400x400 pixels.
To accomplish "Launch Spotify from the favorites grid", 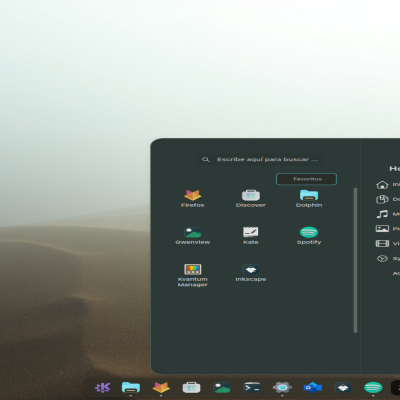I will coord(309,235).
